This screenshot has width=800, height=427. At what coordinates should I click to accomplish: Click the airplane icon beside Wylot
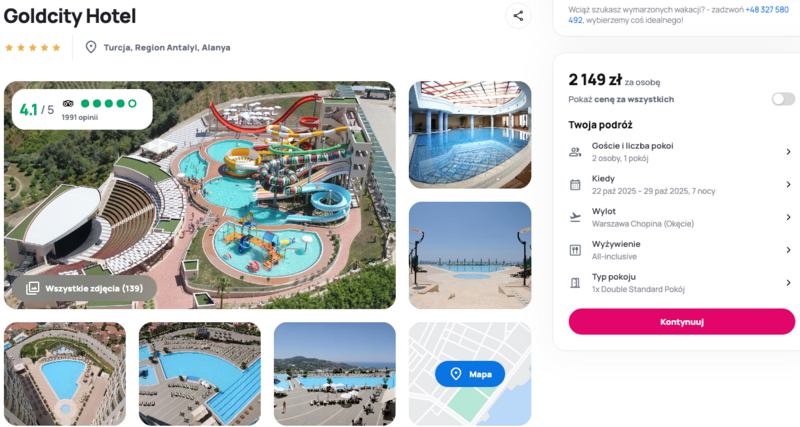pyautogui.click(x=575, y=217)
